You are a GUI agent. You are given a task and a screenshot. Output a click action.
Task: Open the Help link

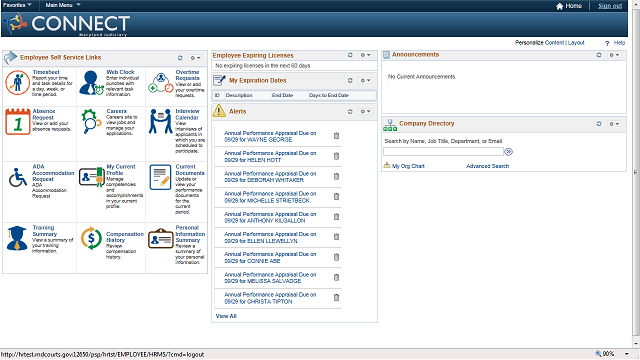click(619, 42)
